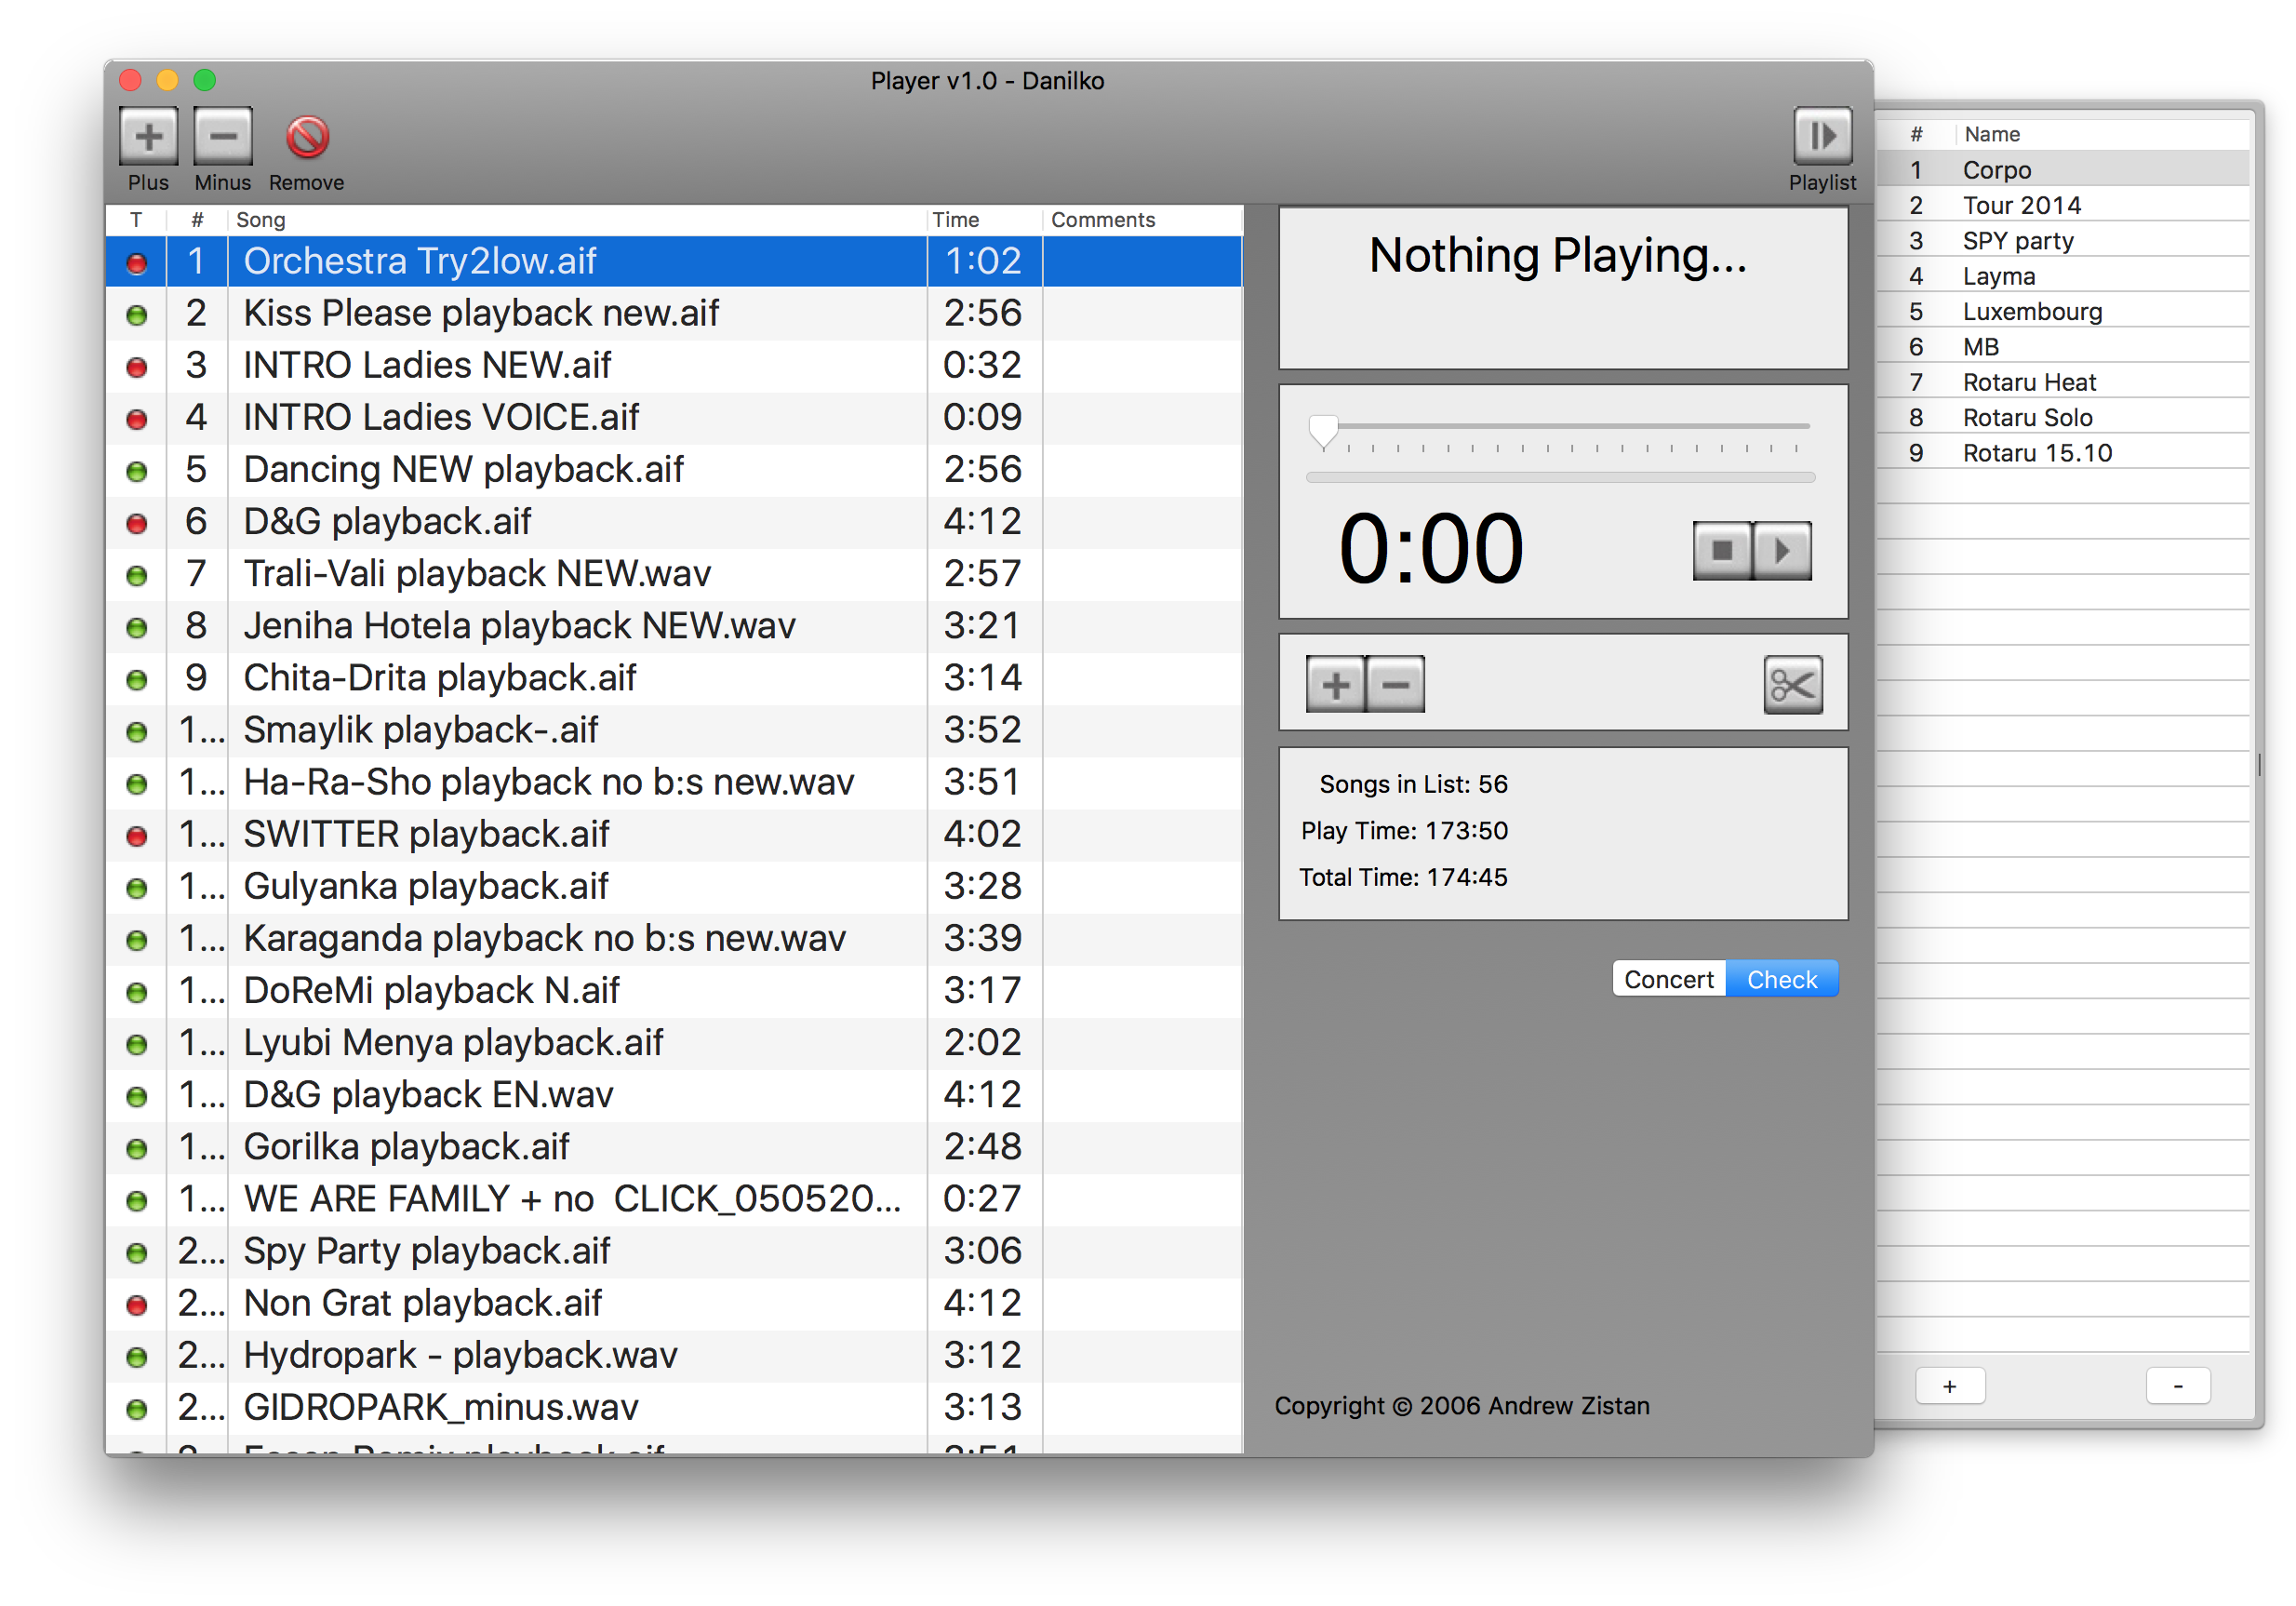This screenshot has width=2296, height=1606.
Task: Click plus button beside the scissors
Action: (x=1335, y=685)
